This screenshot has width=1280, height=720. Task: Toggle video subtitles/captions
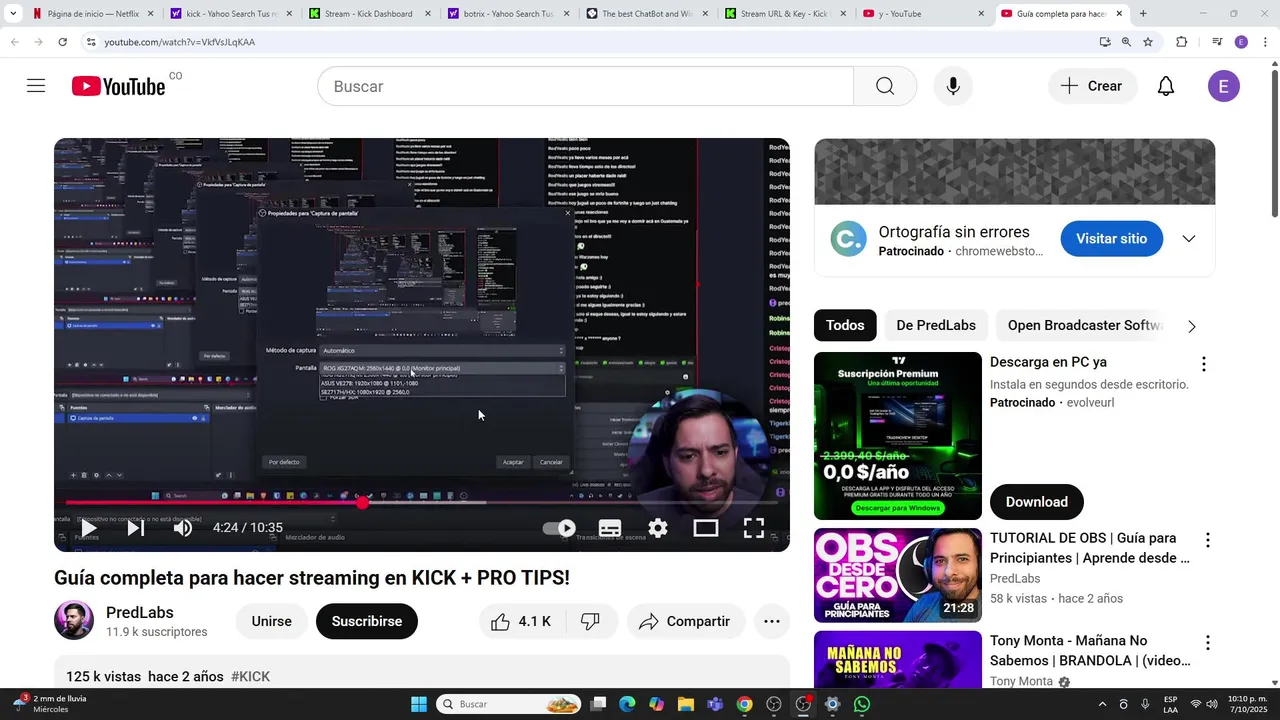tap(610, 528)
